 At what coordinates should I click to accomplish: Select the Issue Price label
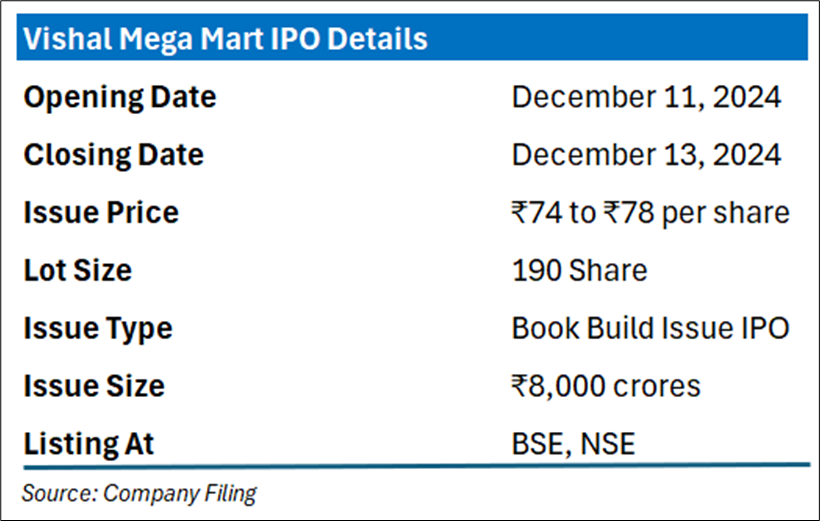click(x=101, y=213)
